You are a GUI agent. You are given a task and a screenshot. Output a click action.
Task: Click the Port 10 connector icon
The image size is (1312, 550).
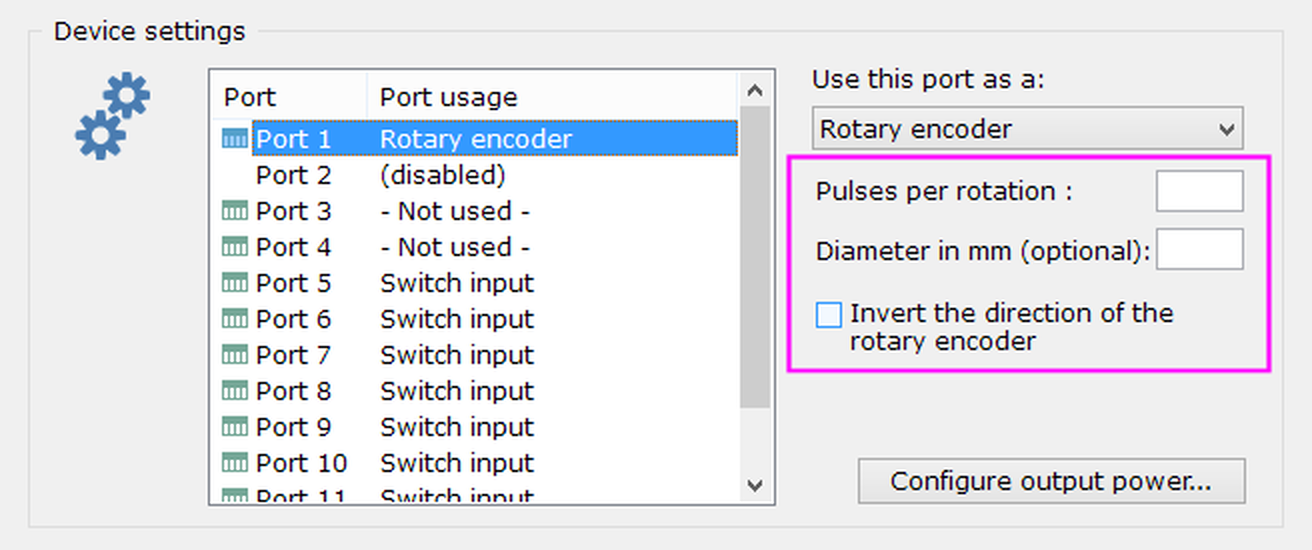234,463
